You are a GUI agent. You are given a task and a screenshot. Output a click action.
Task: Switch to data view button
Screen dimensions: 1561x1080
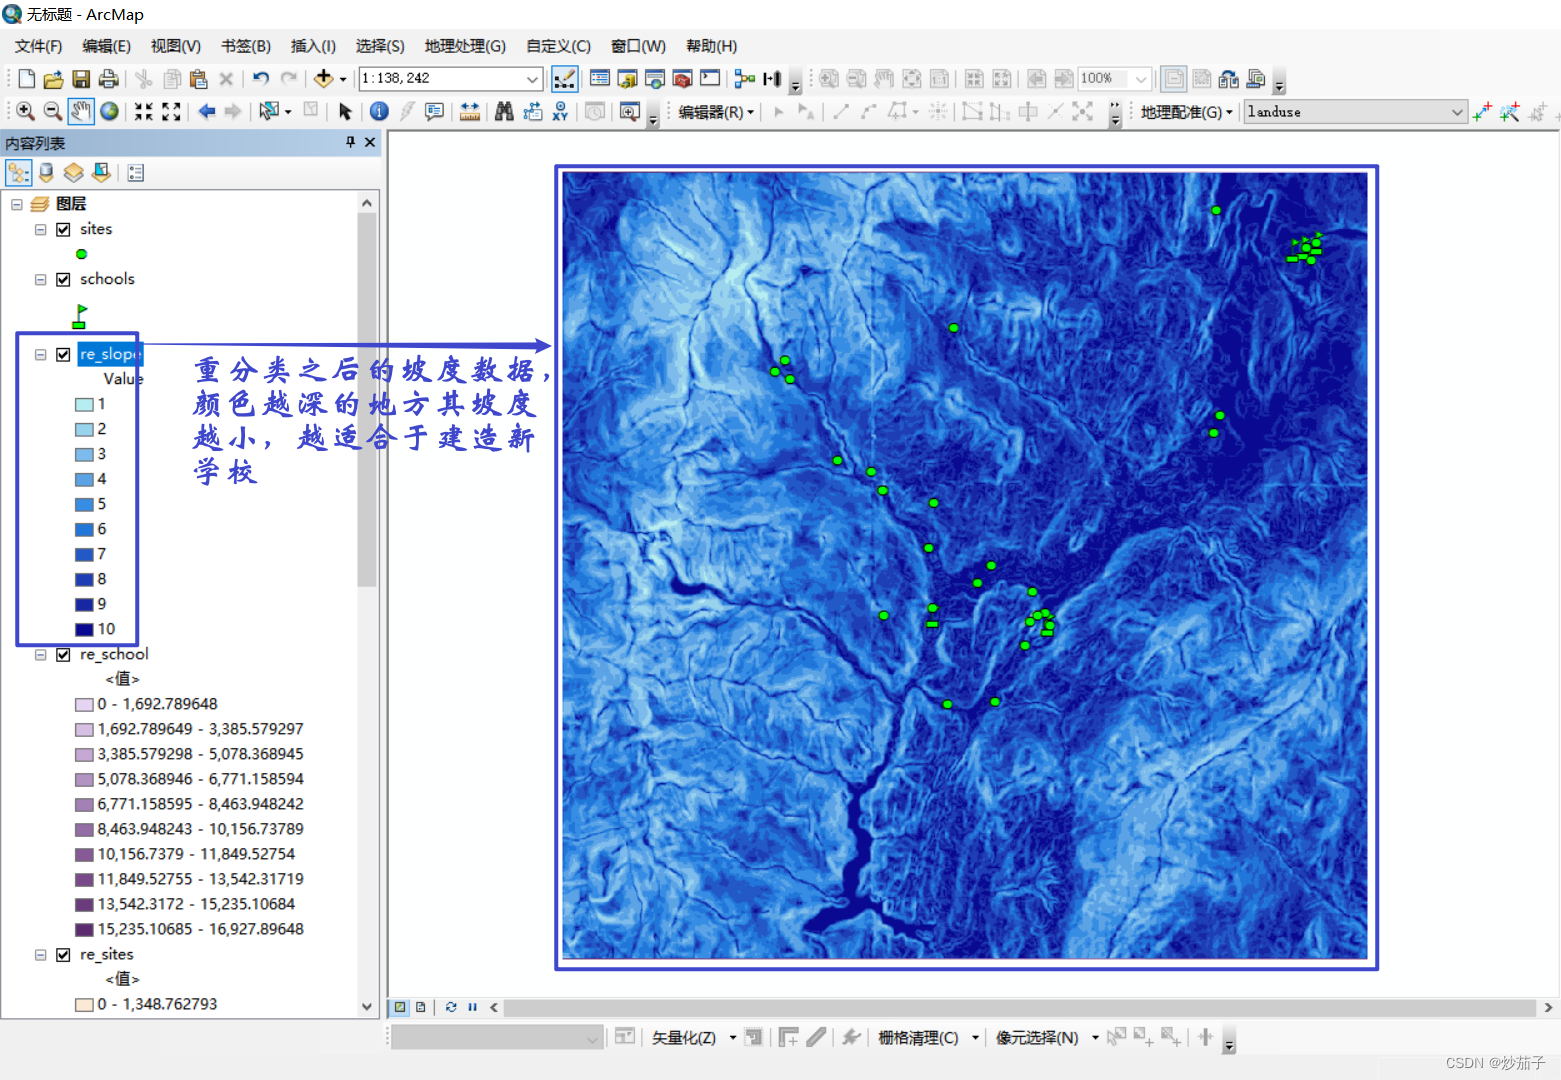(400, 1007)
